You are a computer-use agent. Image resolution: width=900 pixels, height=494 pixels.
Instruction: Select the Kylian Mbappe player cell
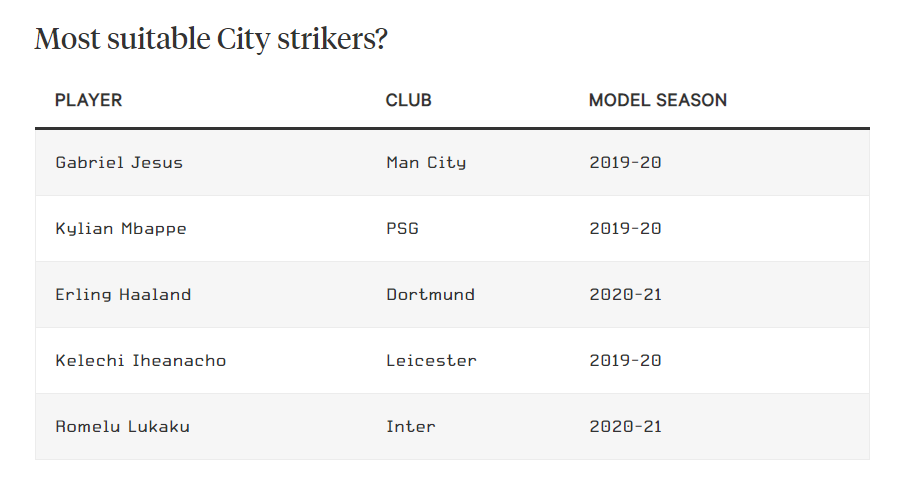(x=121, y=228)
